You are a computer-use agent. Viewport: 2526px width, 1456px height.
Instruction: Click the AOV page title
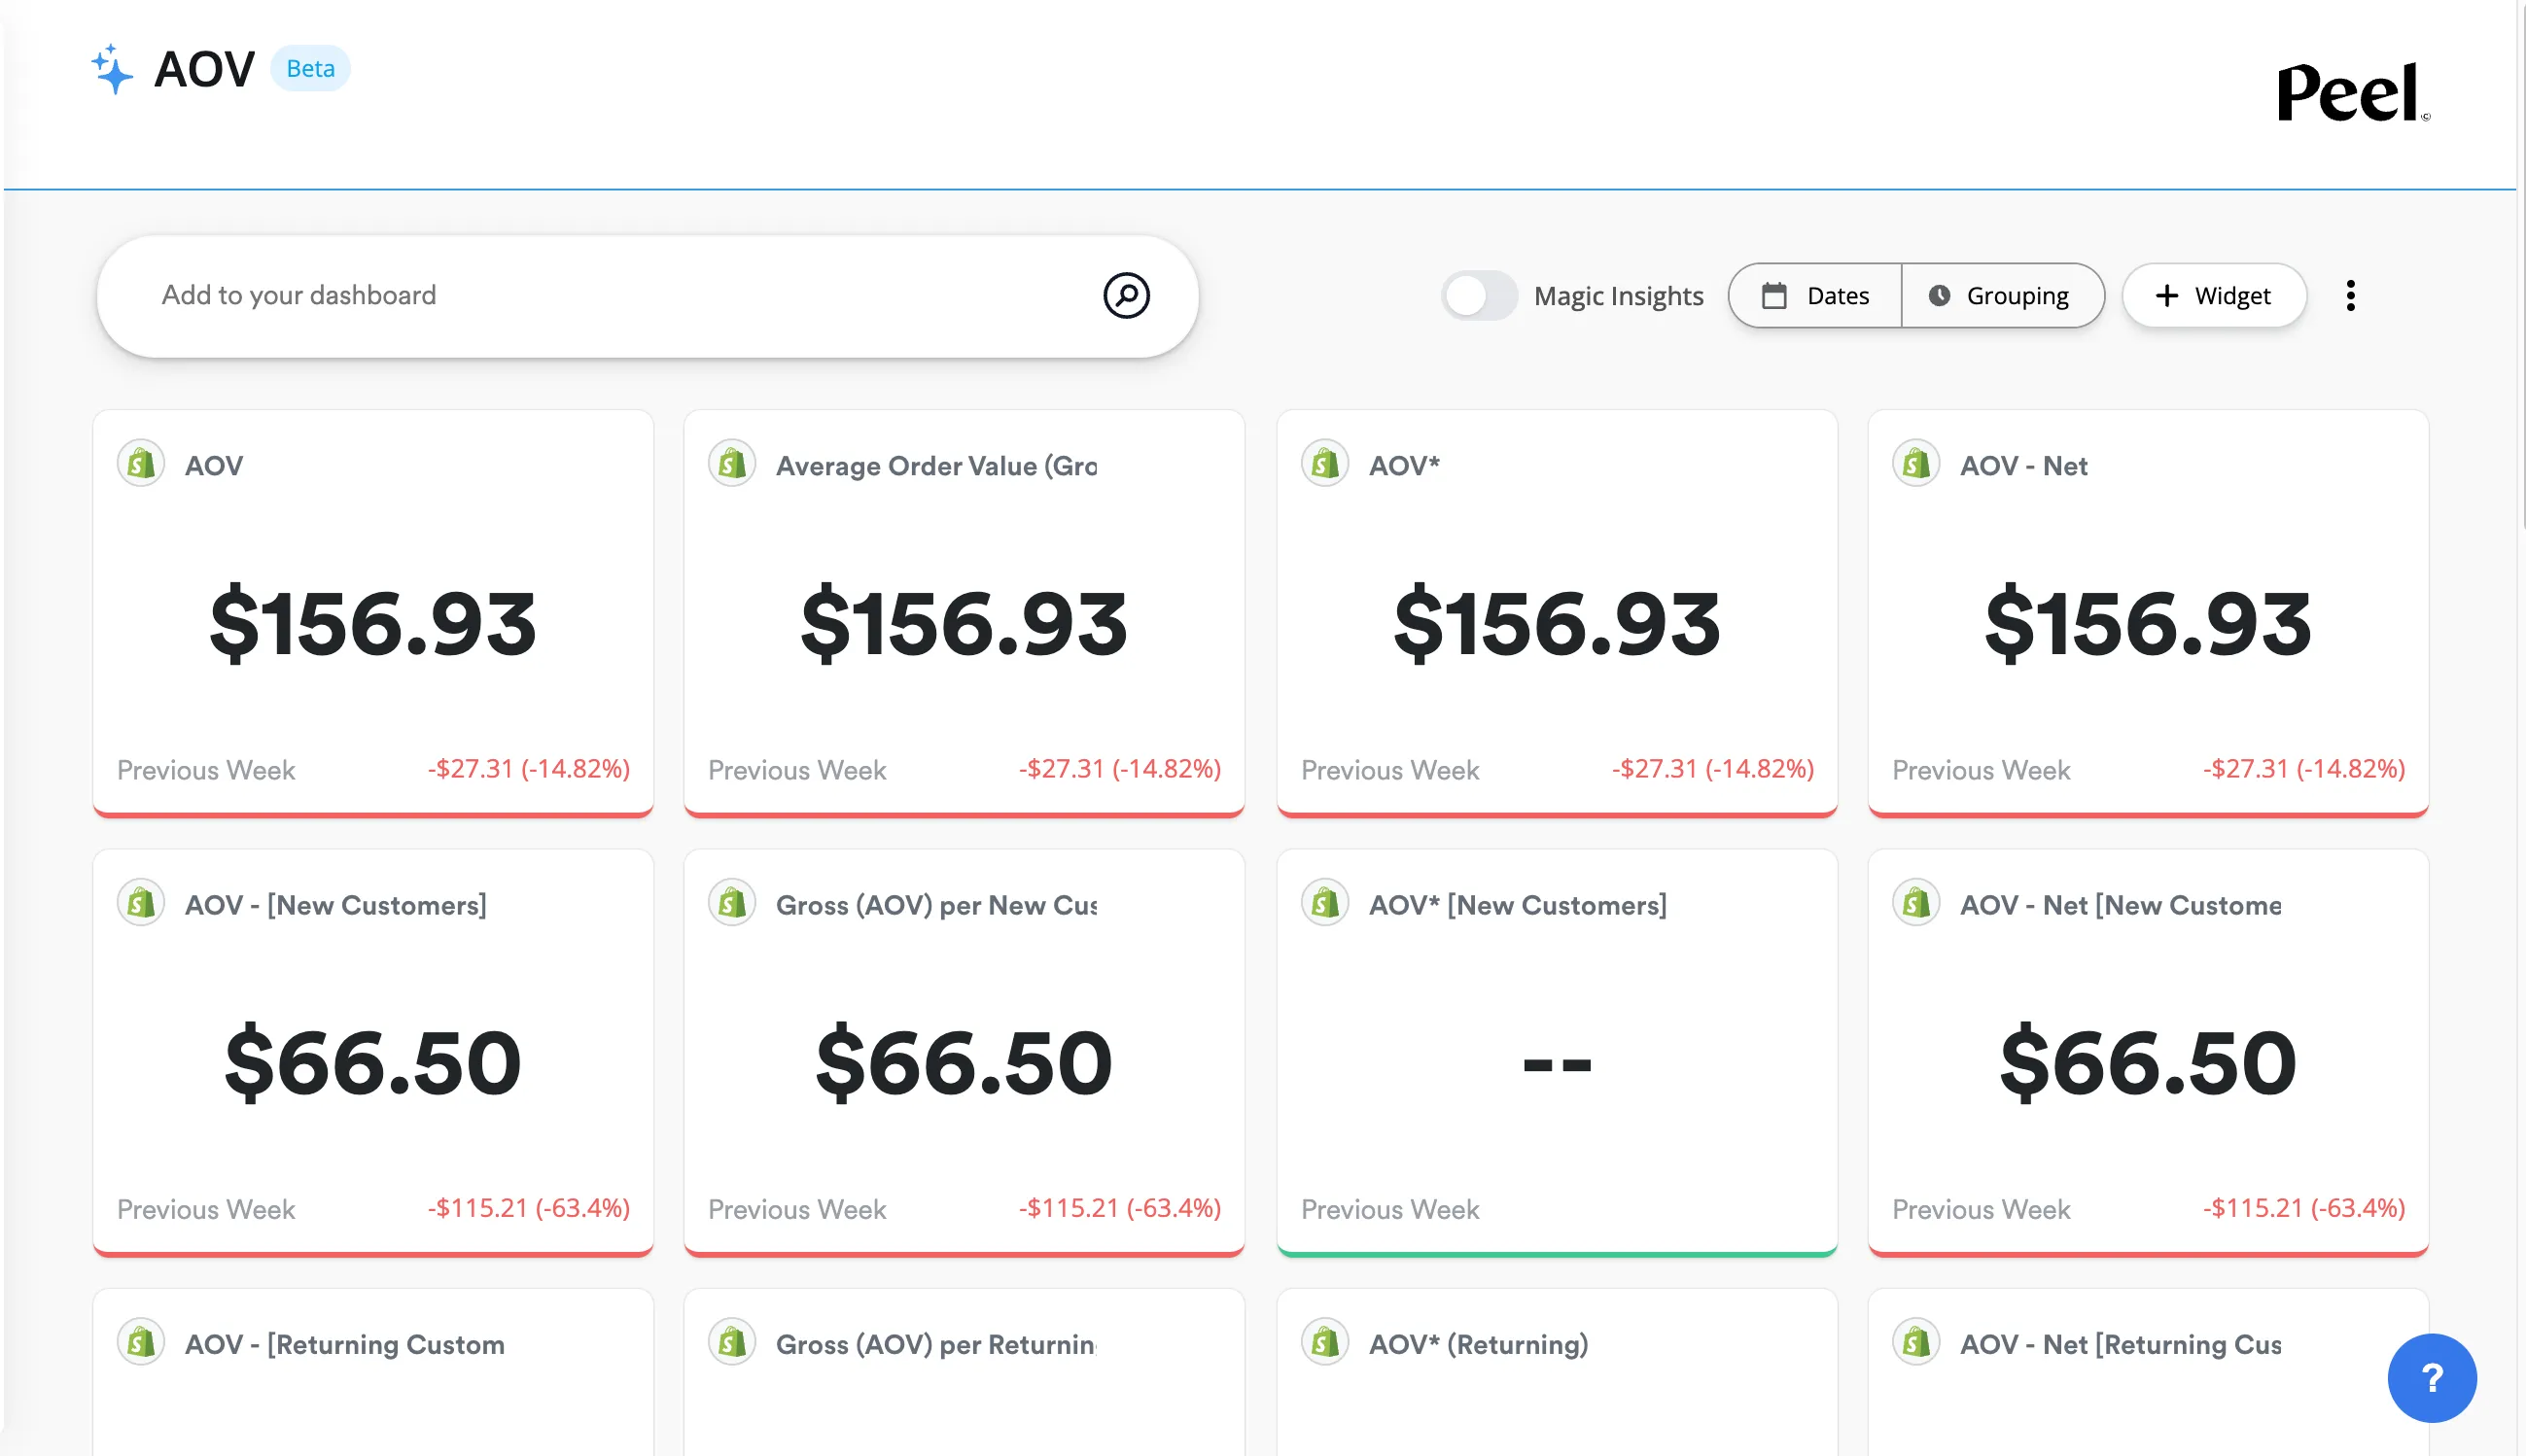click(204, 69)
